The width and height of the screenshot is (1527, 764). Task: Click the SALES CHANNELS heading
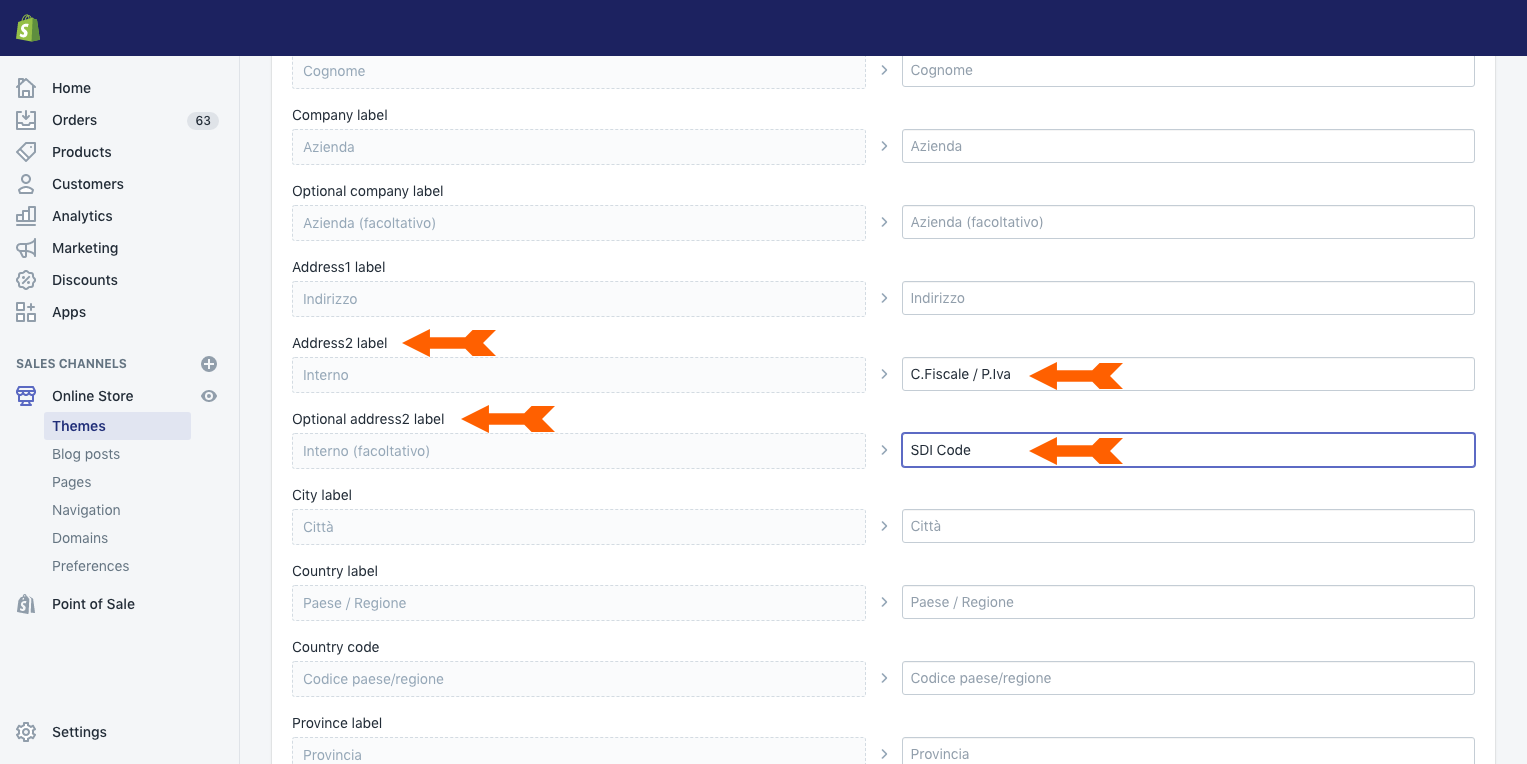71,364
